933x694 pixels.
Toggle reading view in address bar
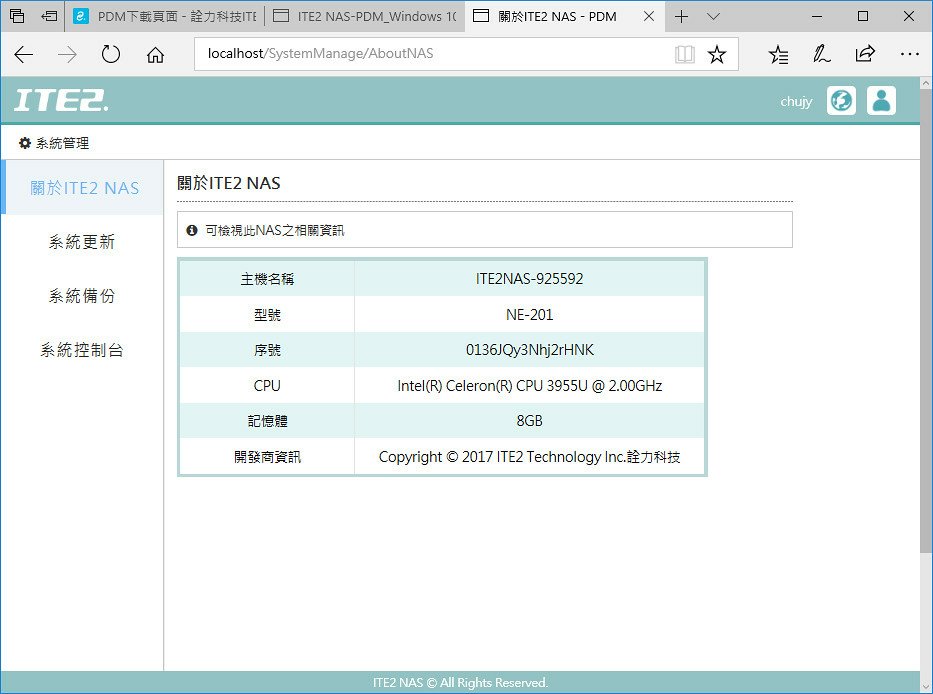[685, 54]
